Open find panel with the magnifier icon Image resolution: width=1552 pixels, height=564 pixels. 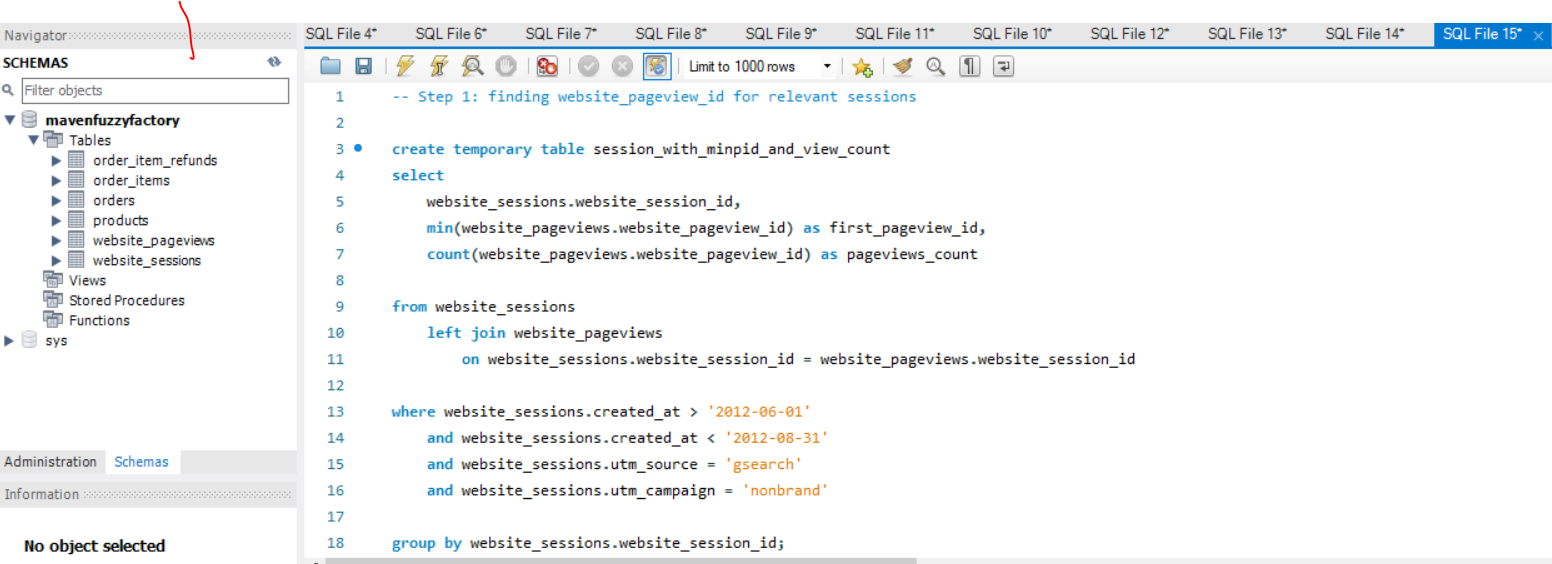(935, 67)
